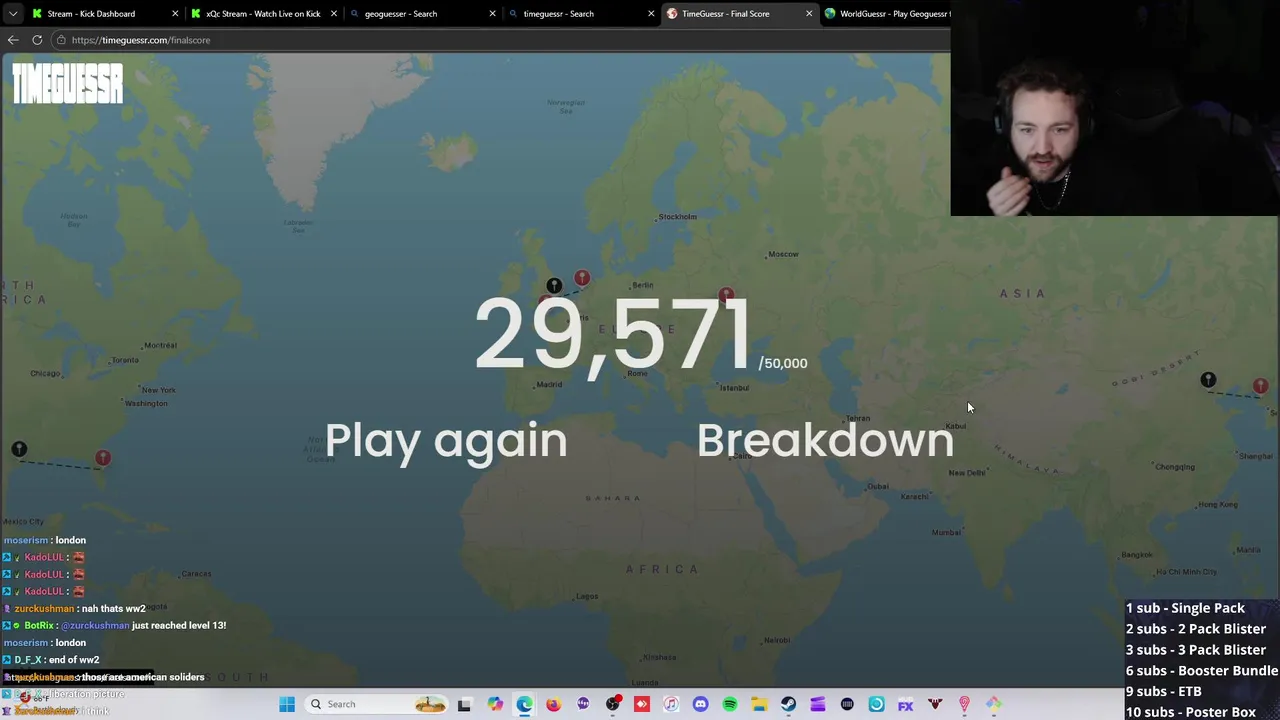
Task: Open the multicolored app at the taskbar's end
Action: pos(994,704)
